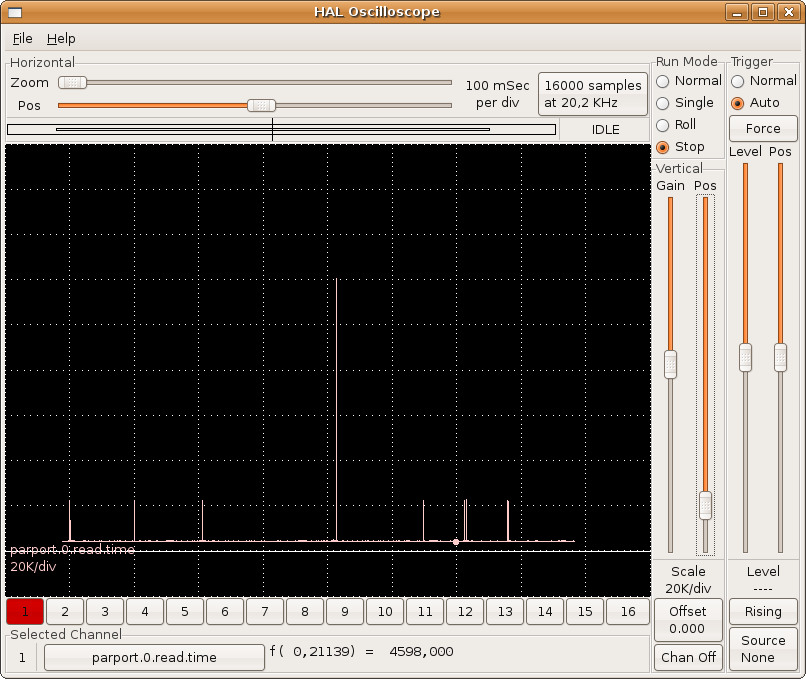Image resolution: width=806 pixels, height=679 pixels.
Task: Click the trigger Pos slider handle
Action: (780, 357)
